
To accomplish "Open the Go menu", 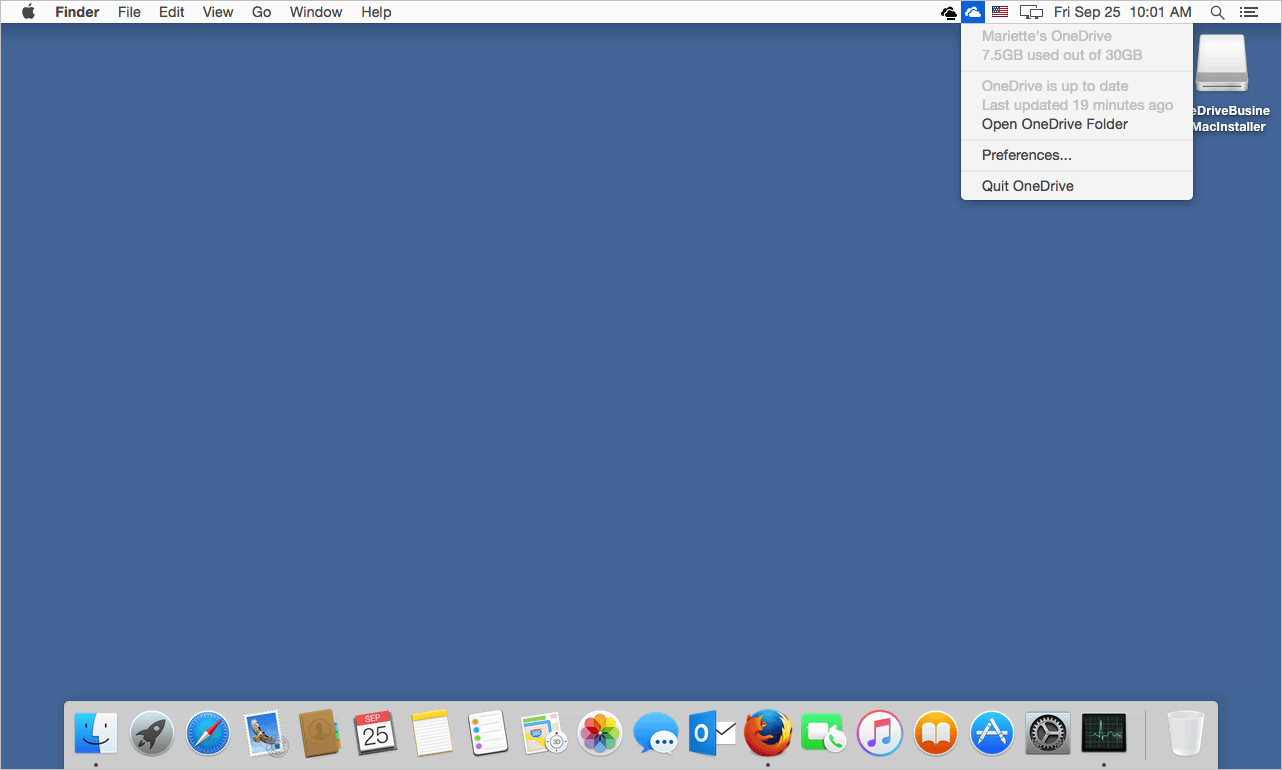I will point(262,12).
